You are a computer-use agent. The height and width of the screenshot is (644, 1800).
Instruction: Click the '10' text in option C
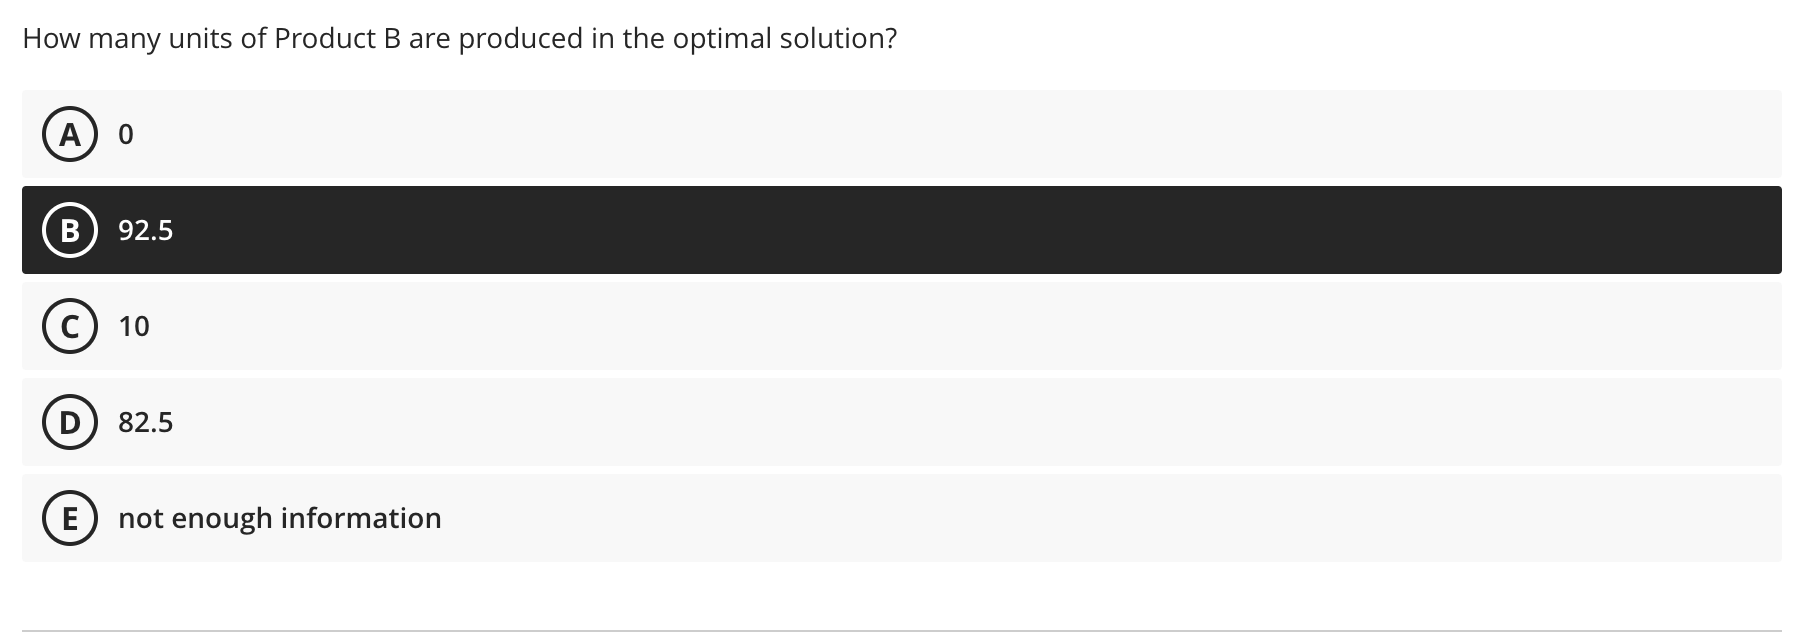(x=134, y=326)
